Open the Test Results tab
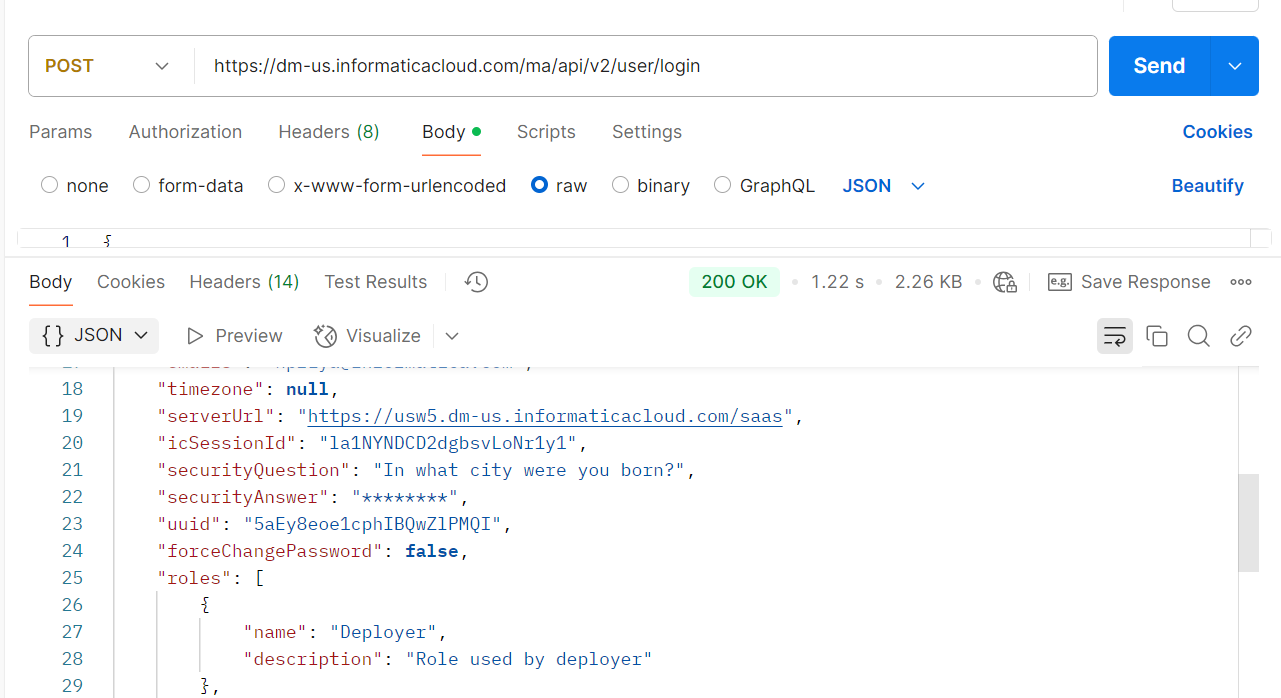Image resolution: width=1281 pixels, height=698 pixels. (x=376, y=282)
